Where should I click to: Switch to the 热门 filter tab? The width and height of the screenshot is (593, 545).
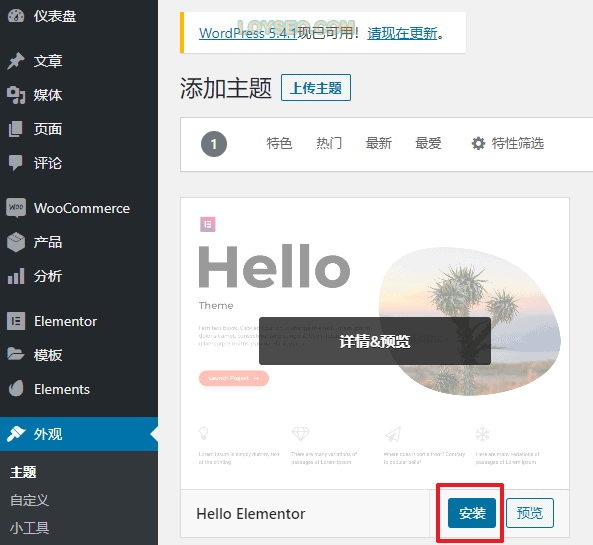(x=329, y=143)
